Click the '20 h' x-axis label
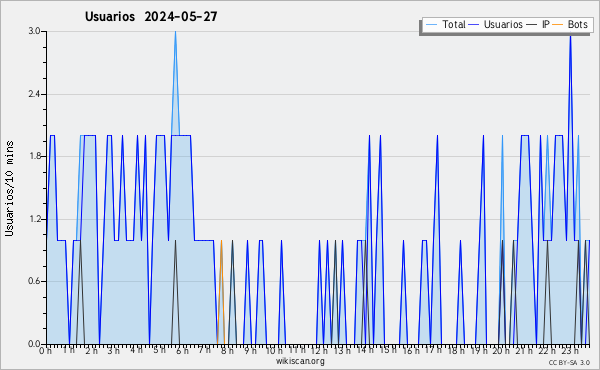Screen dimensions: 600x370 pyautogui.click(x=501, y=351)
